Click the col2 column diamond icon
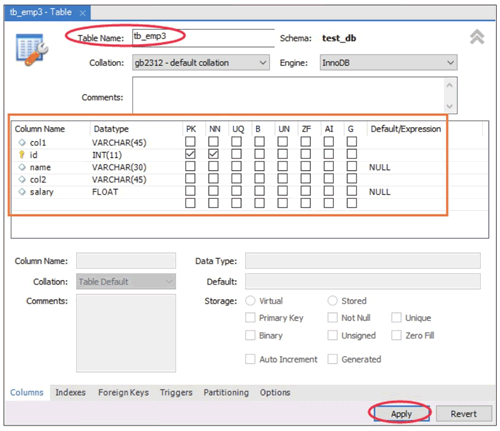The height and width of the screenshot is (431, 500). (x=22, y=179)
